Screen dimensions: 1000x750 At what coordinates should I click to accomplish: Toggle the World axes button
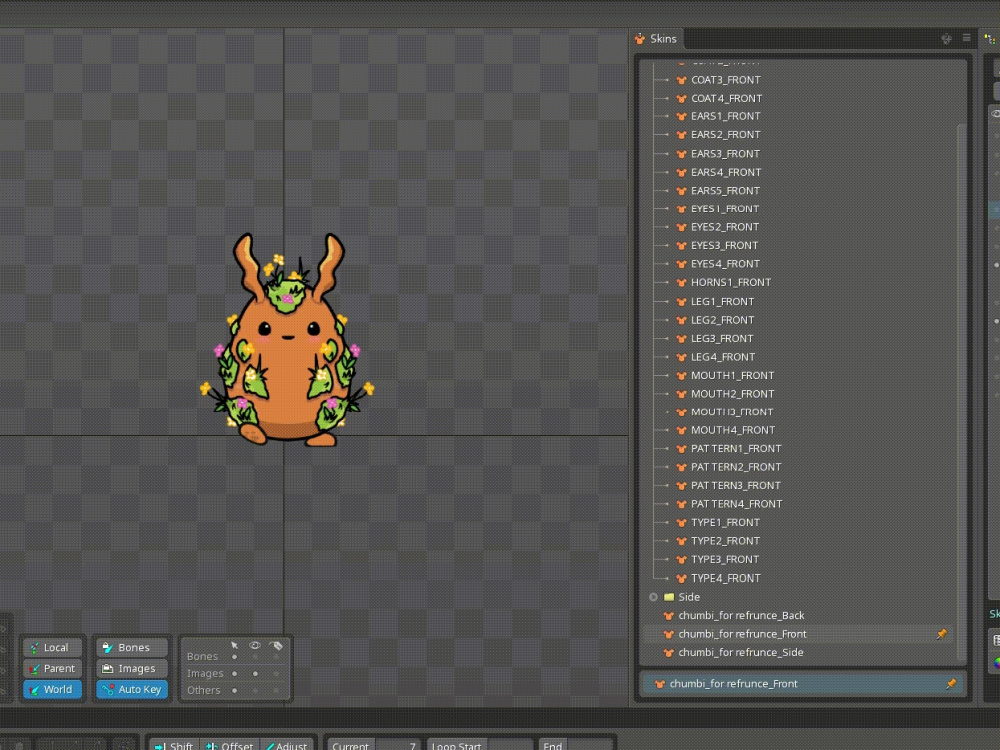(52, 689)
